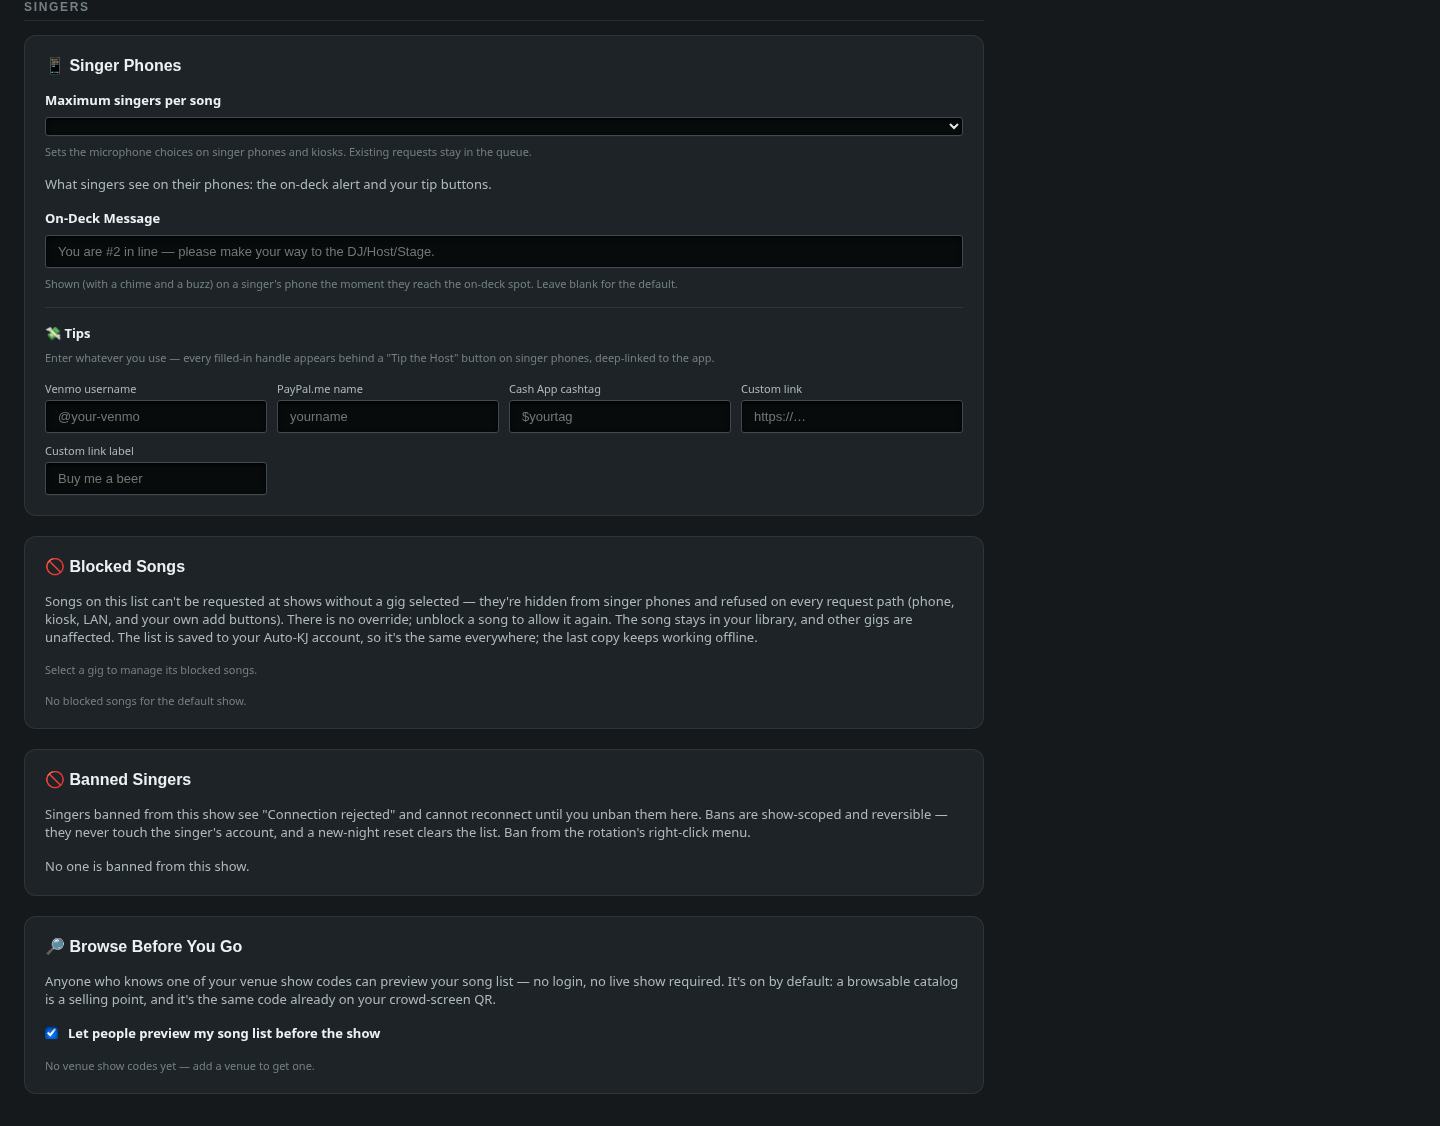Click the "Venmo username" label
Image resolution: width=1440 pixels, height=1126 pixels.
(x=90, y=389)
